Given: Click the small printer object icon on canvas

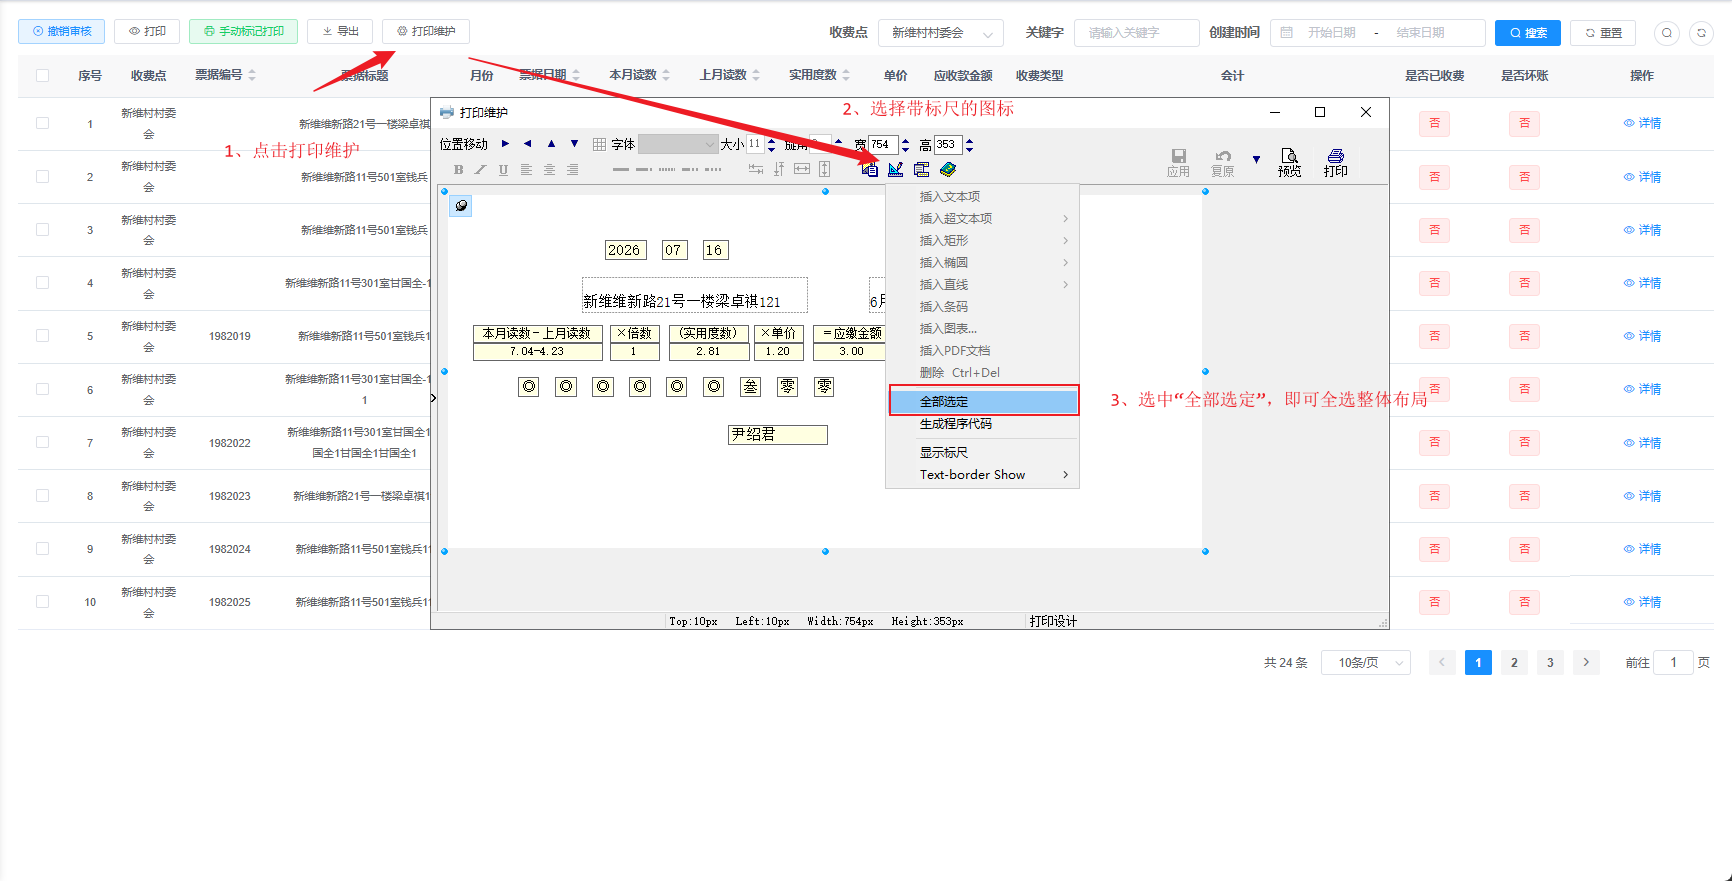Looking at the screenshot, I should [x=460, y=206].
